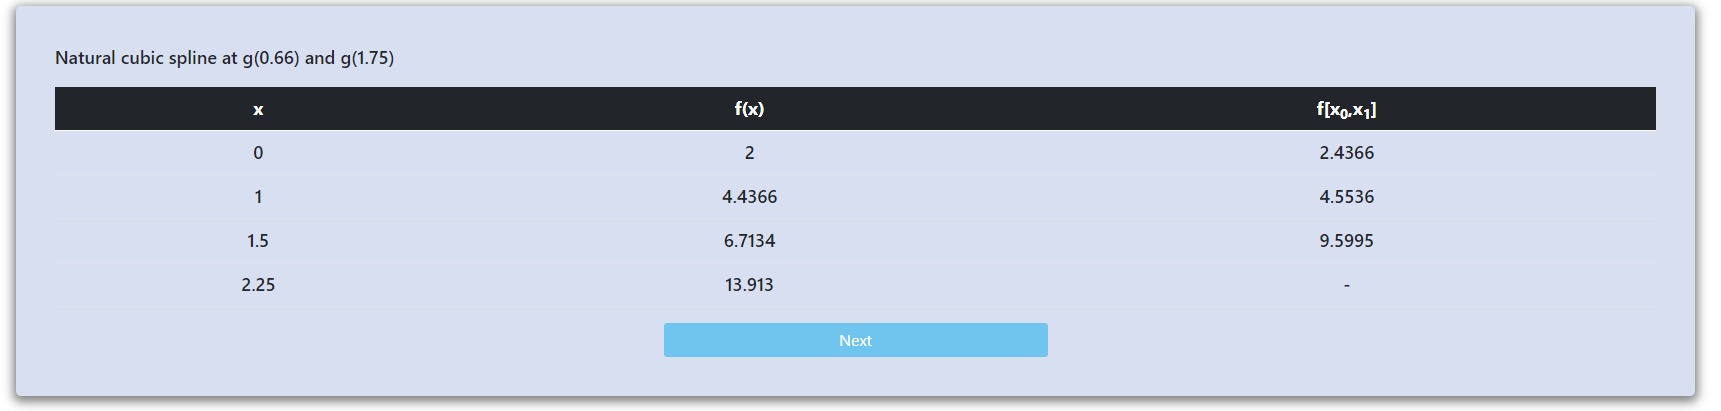Viewport: 1721px width, 411px height.
Task: Click the x column header
Action: [x=258, y=109]
